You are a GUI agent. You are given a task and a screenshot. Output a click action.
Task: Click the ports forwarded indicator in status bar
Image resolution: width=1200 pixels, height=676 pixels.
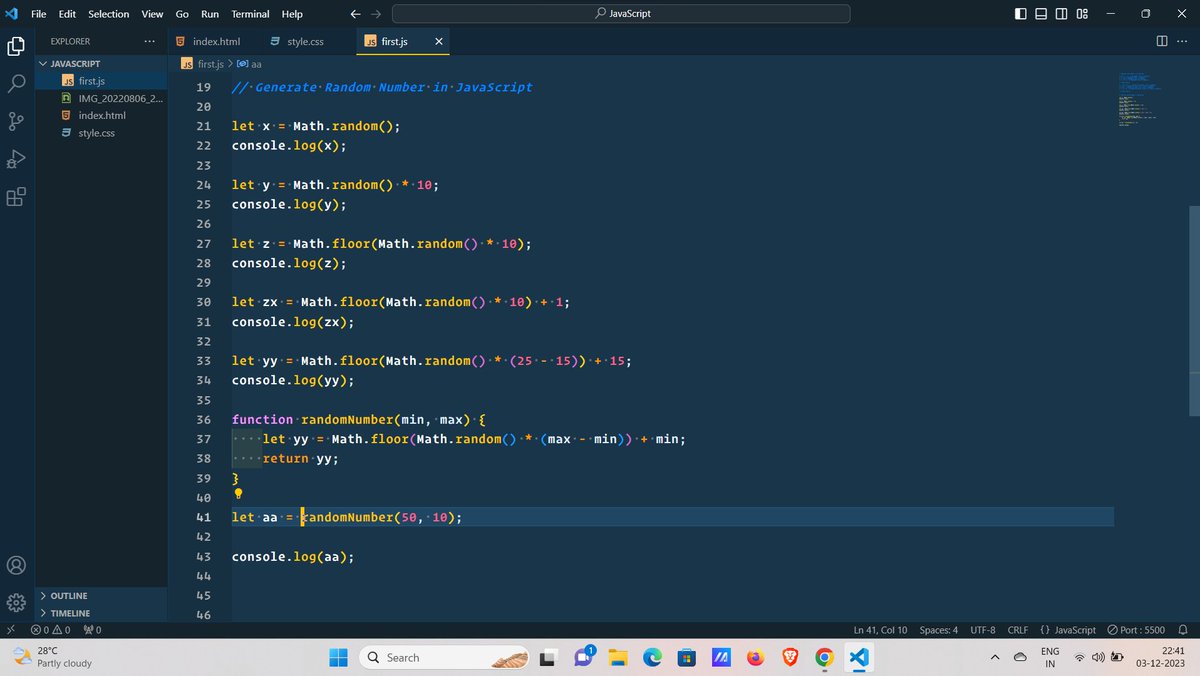[x=92, y=630]
